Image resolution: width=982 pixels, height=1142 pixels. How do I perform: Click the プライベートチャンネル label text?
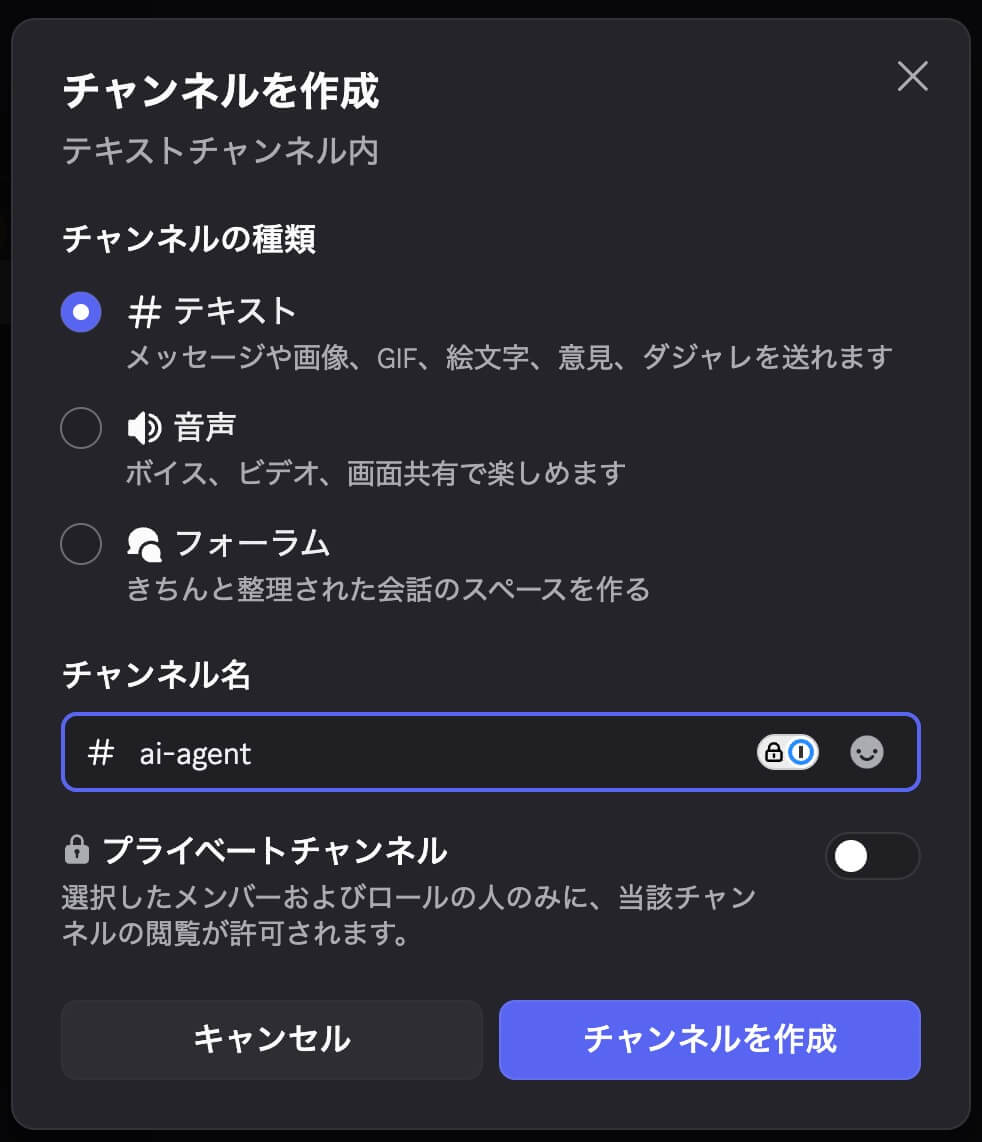(274, 851)
